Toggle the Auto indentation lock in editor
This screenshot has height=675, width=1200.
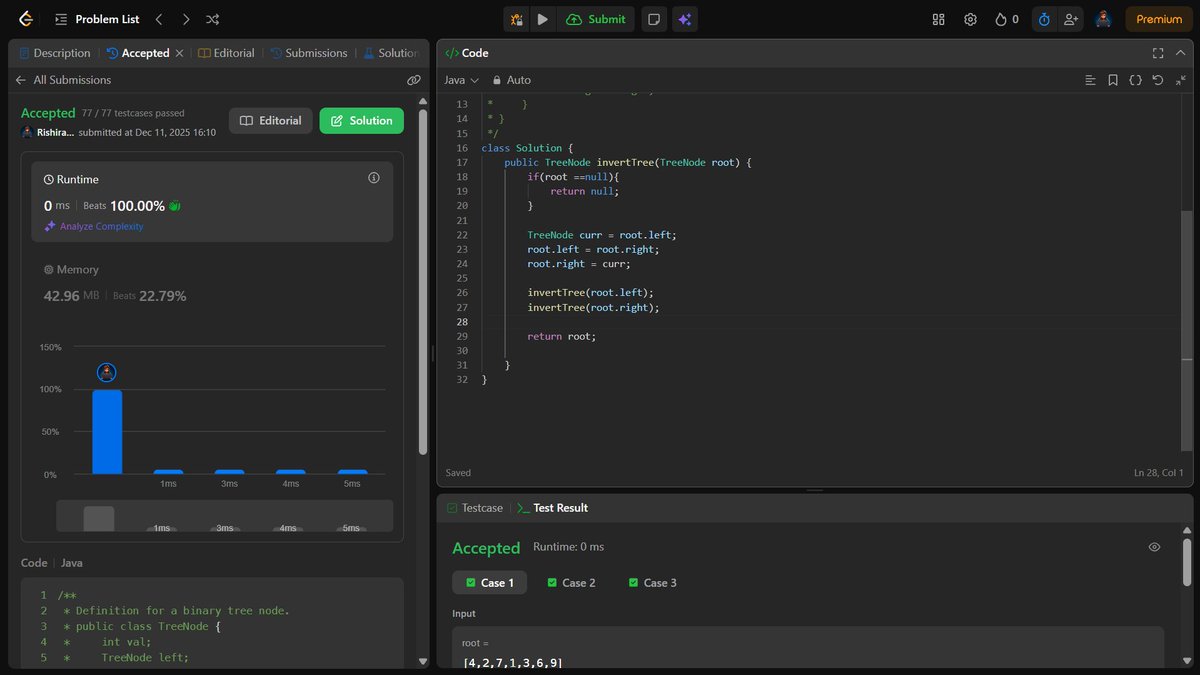[513, 79]
